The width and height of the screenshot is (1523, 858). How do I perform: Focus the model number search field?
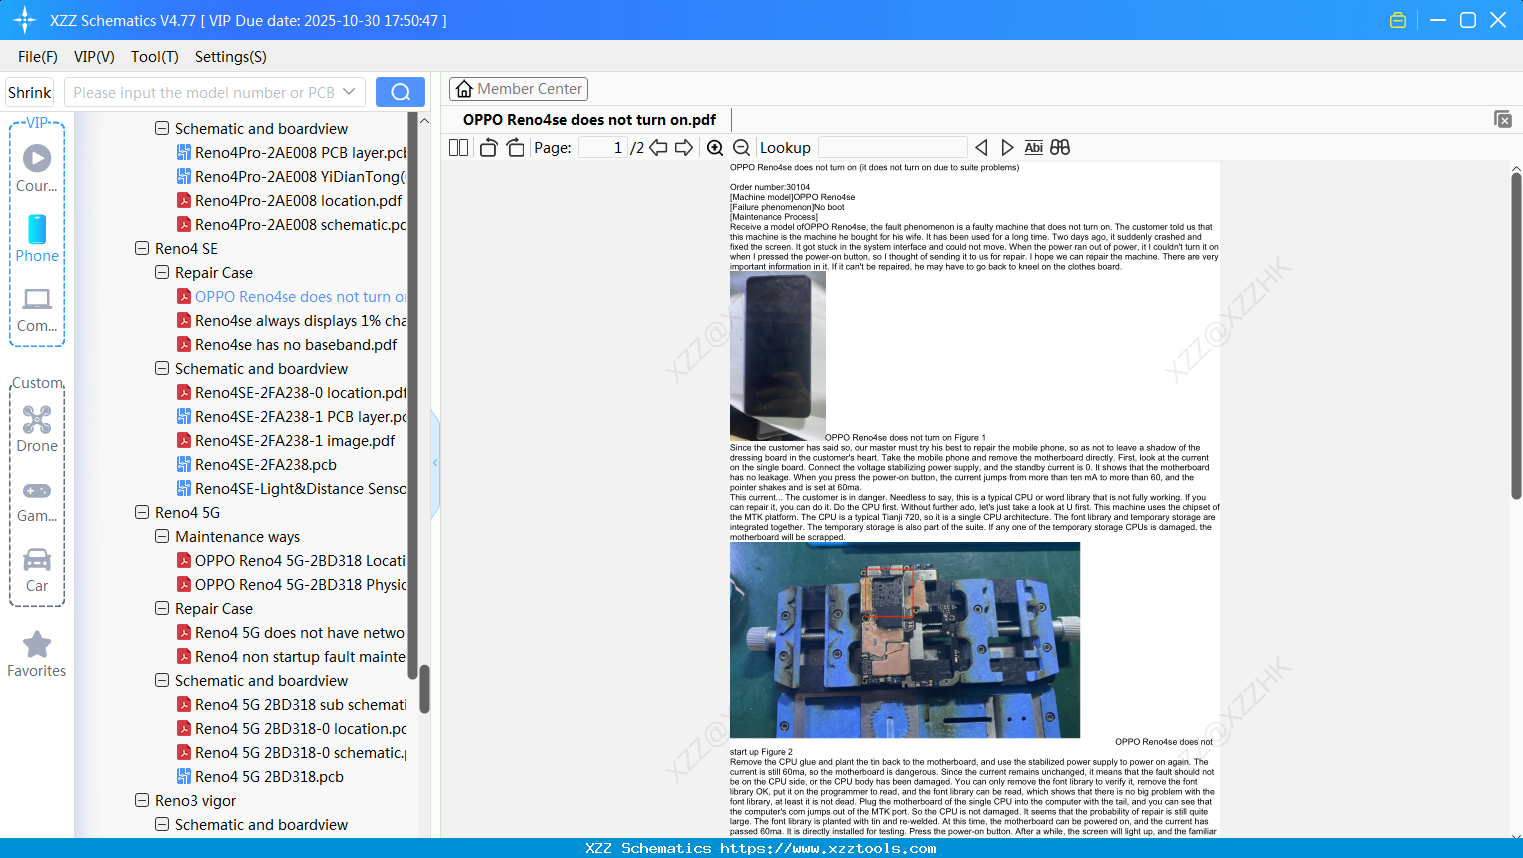click(x=205, y=92)
